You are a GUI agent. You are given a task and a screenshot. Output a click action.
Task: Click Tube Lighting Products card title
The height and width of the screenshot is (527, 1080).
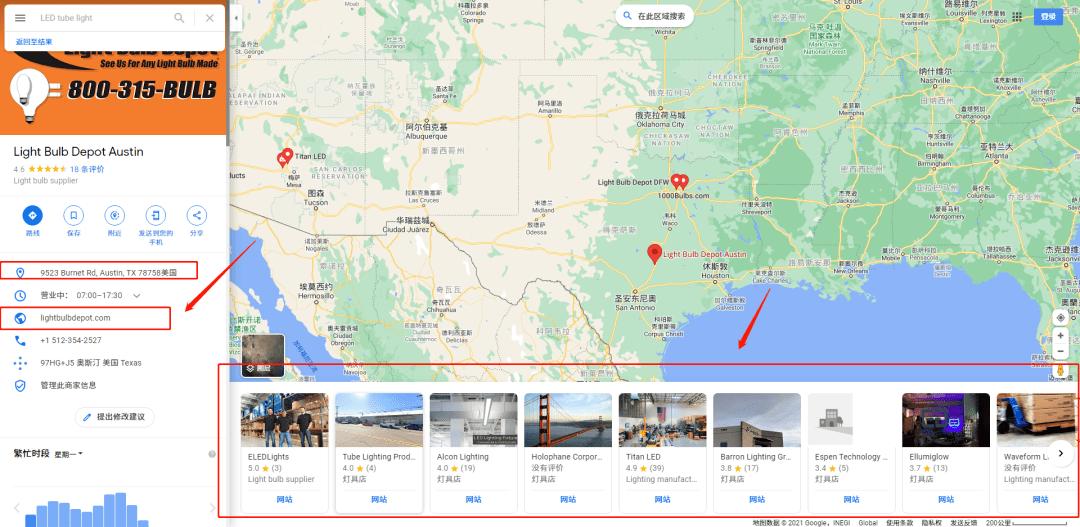(377, 457)
